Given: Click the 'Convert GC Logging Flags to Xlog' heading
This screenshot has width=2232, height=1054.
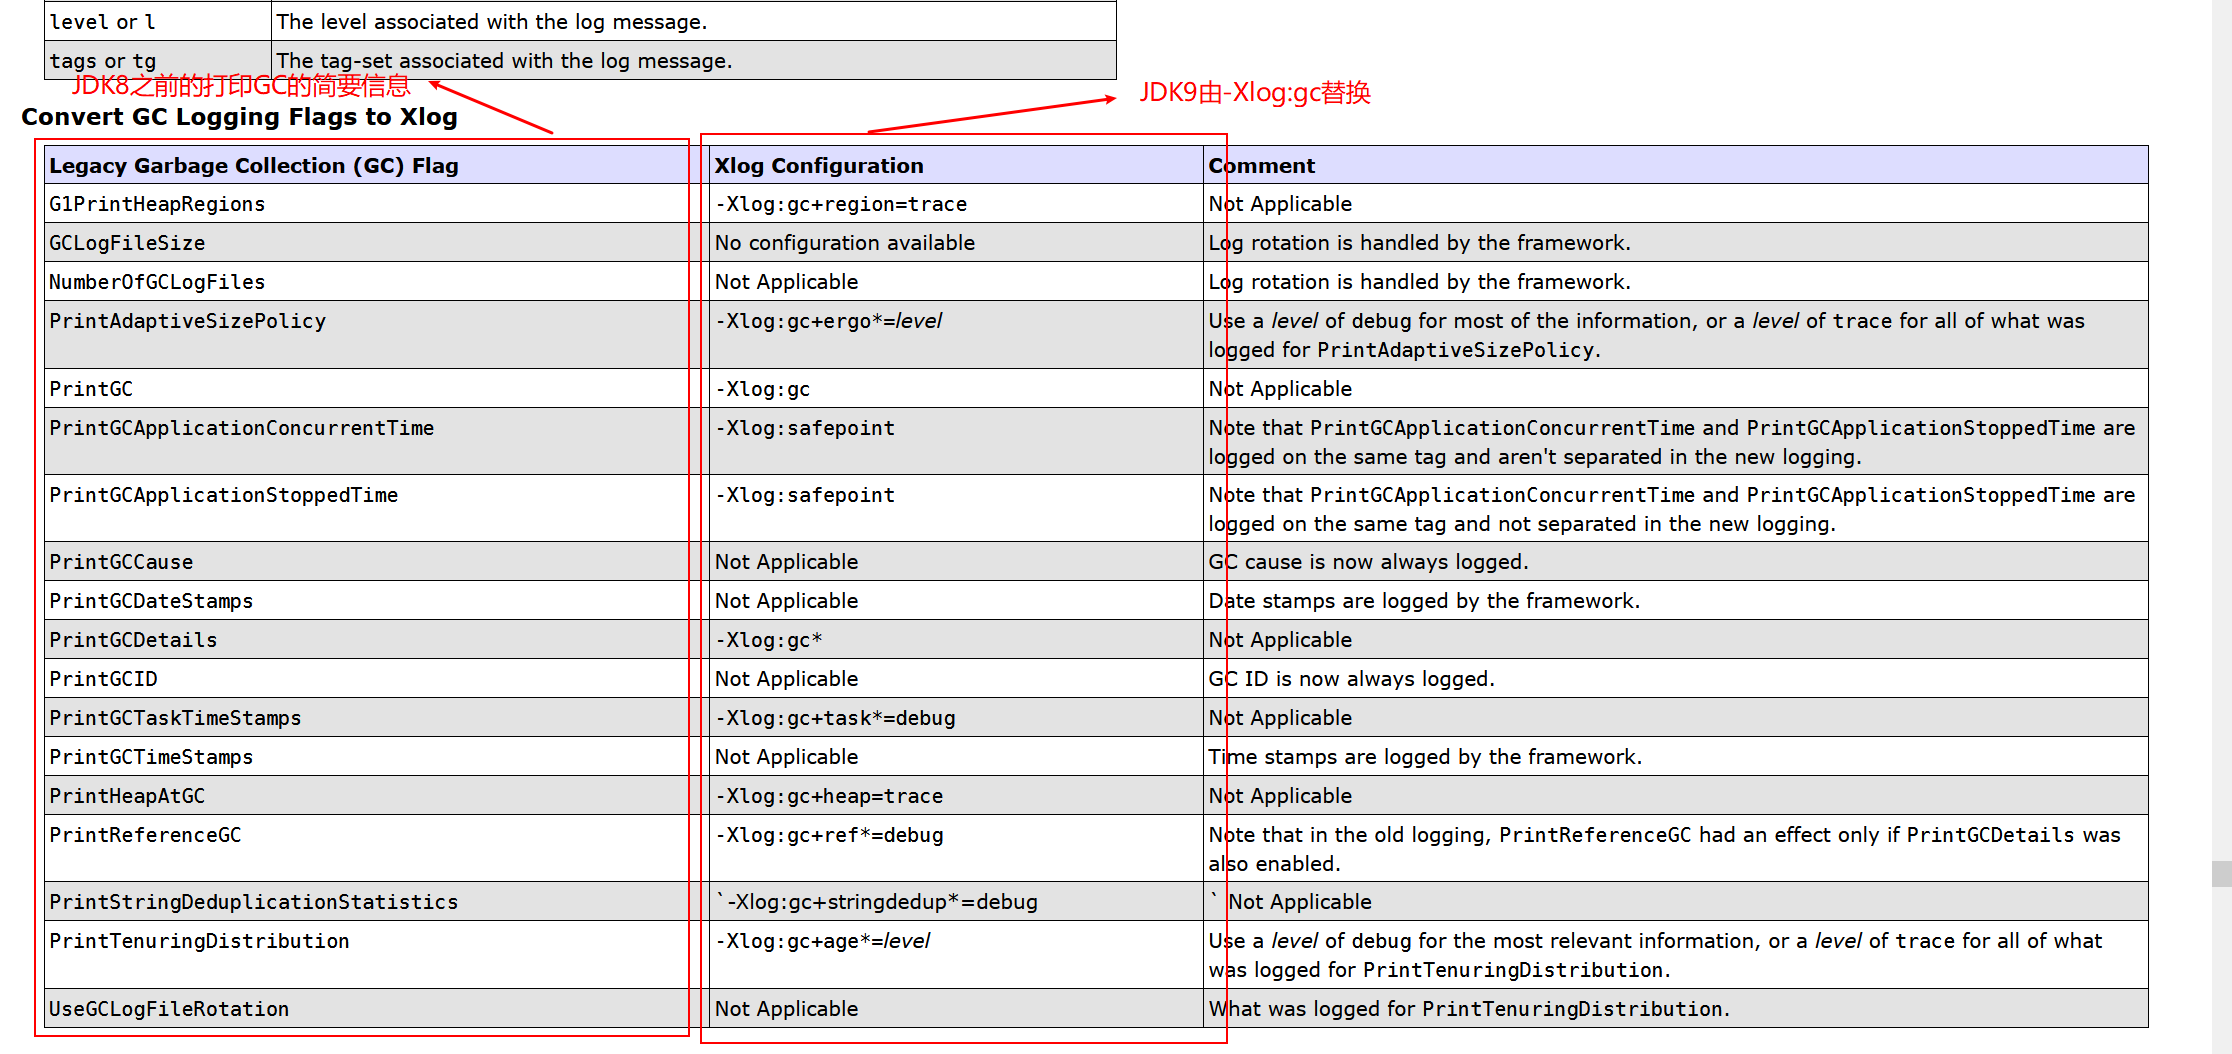Looking at the screenshot, I should [x=240, y=117].
